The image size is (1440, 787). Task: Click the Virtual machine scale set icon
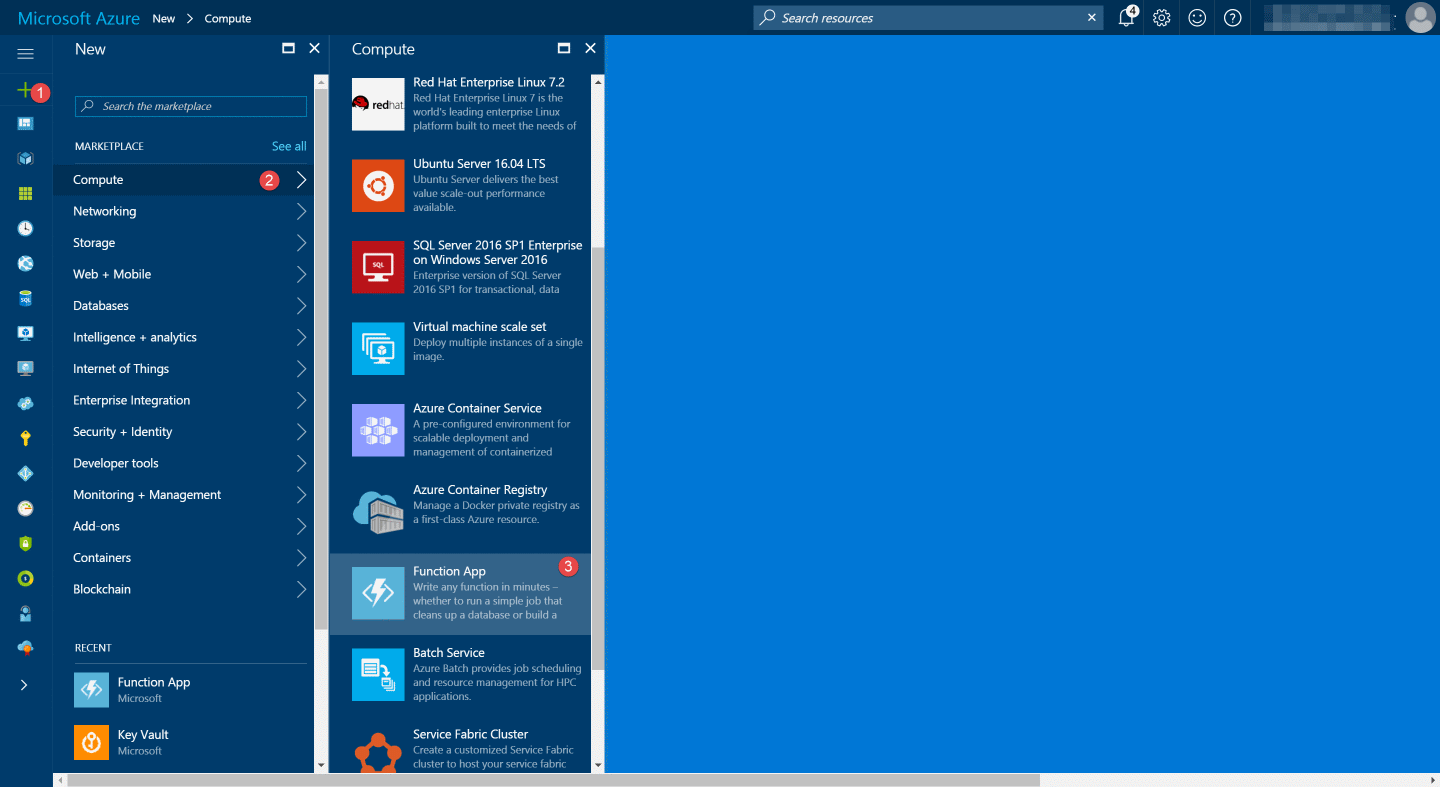tap(378, 348)
